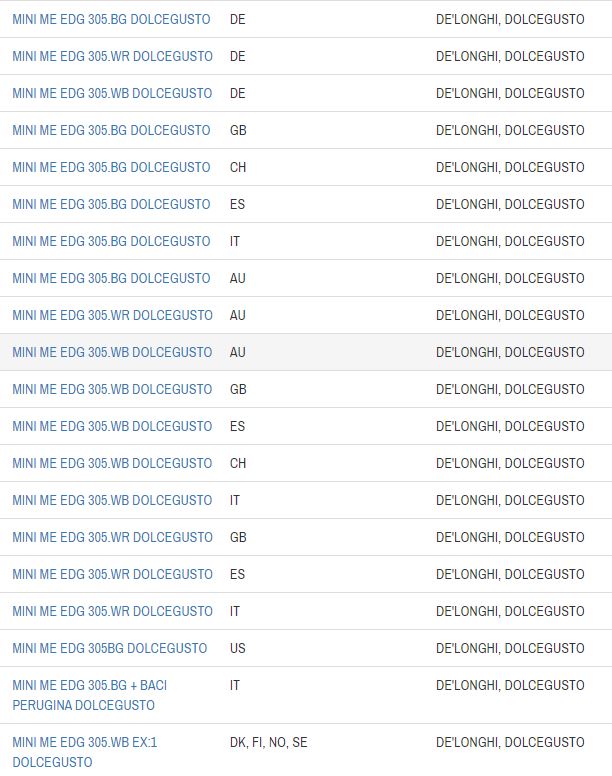
Task: Select MINI ME EDG 305.WR link for ES
Action: (x=112, y=574)
